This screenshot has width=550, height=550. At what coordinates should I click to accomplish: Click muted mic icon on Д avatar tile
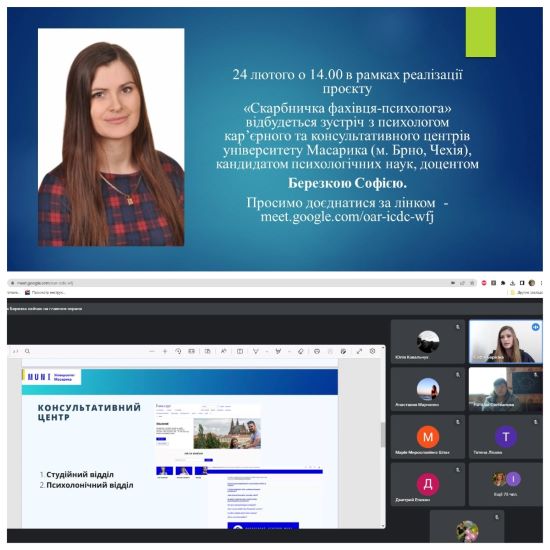pyautogui.click(x=458, y=469)
